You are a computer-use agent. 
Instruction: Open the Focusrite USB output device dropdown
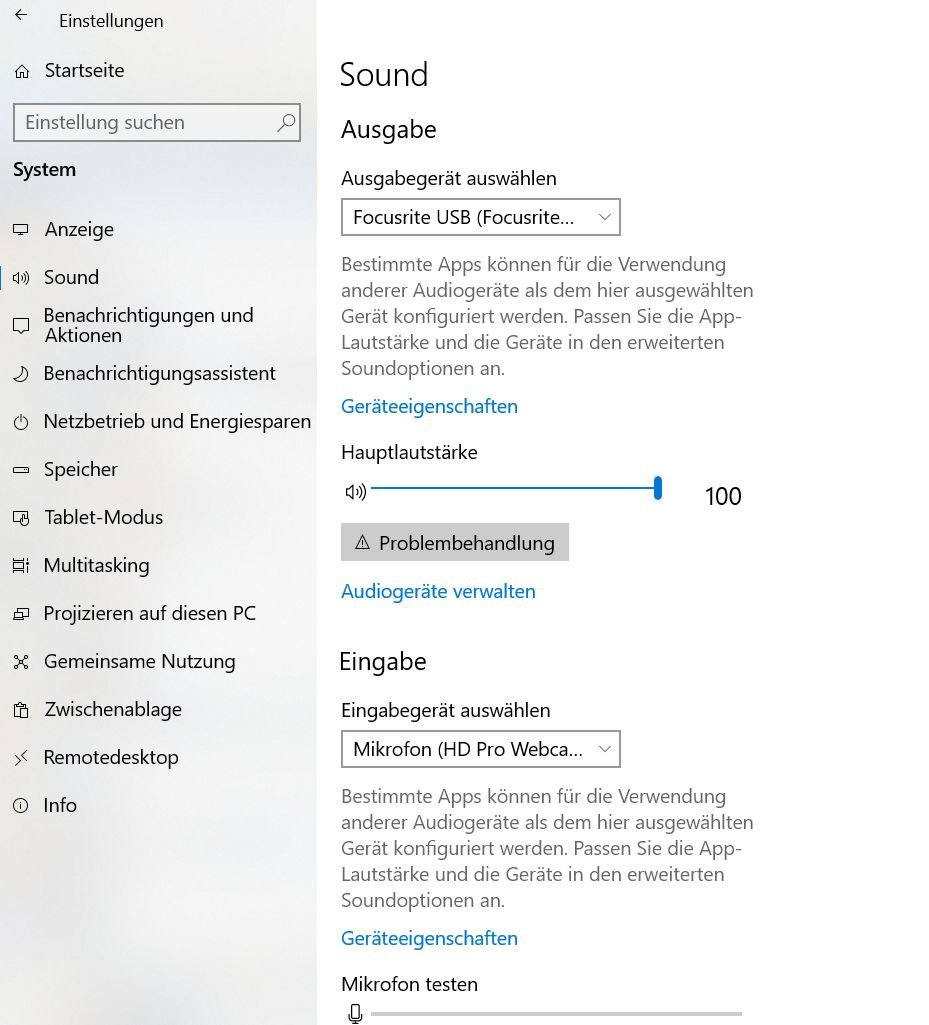click(481, 217)
